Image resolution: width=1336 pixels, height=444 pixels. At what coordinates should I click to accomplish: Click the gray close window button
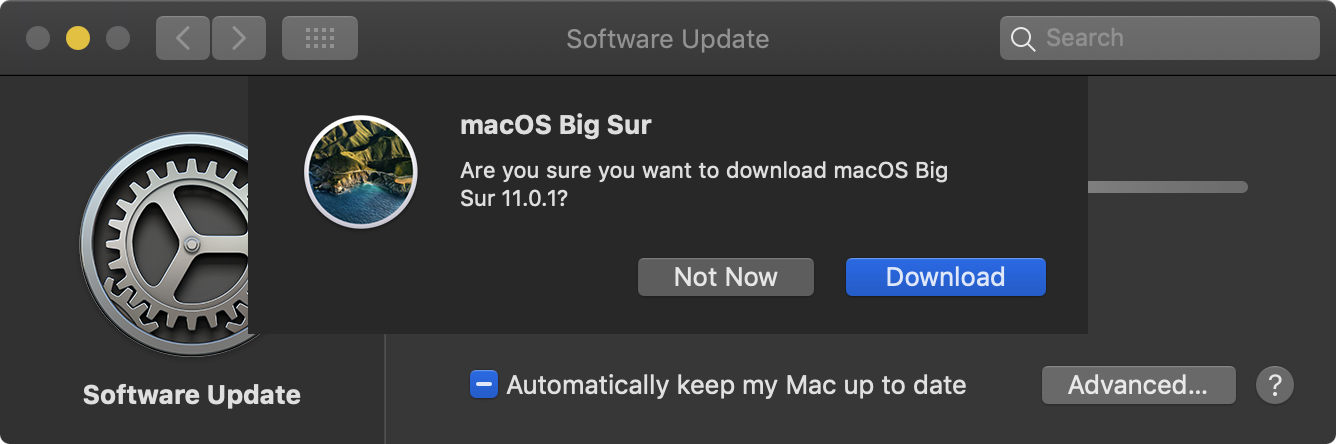click(38, 38)
